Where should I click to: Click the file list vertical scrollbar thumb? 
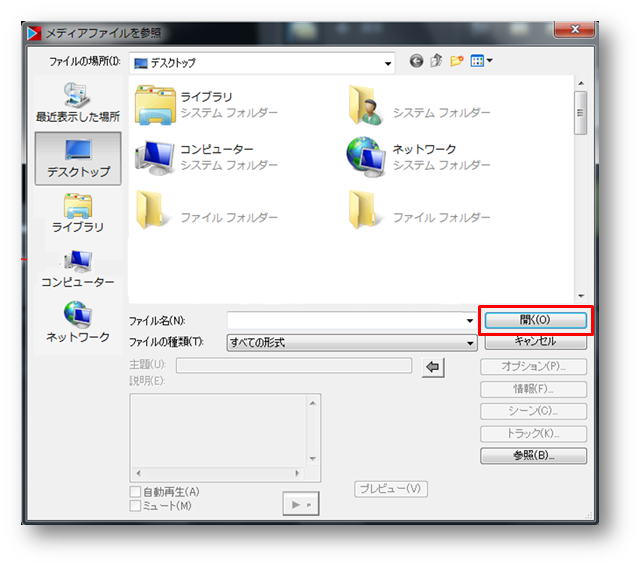point(580,113)
